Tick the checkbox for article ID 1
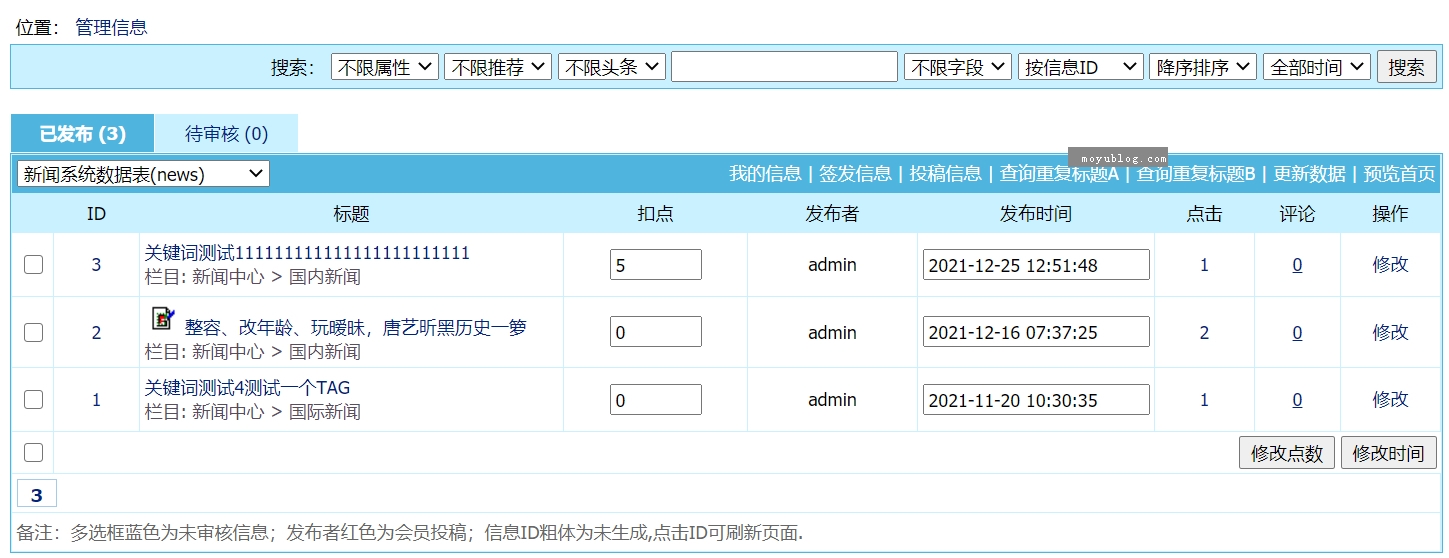The height and width of the screenshot is (558, 1449). coord(33,399)
